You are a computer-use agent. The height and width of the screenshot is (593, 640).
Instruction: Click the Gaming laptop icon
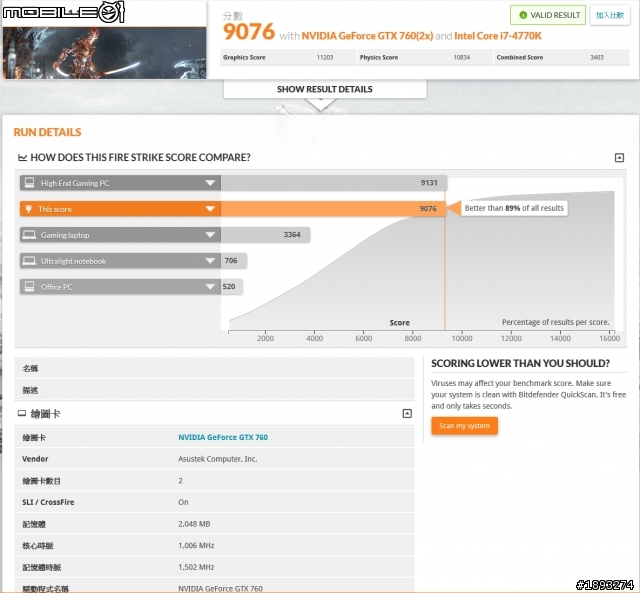[x=29, y=235]
